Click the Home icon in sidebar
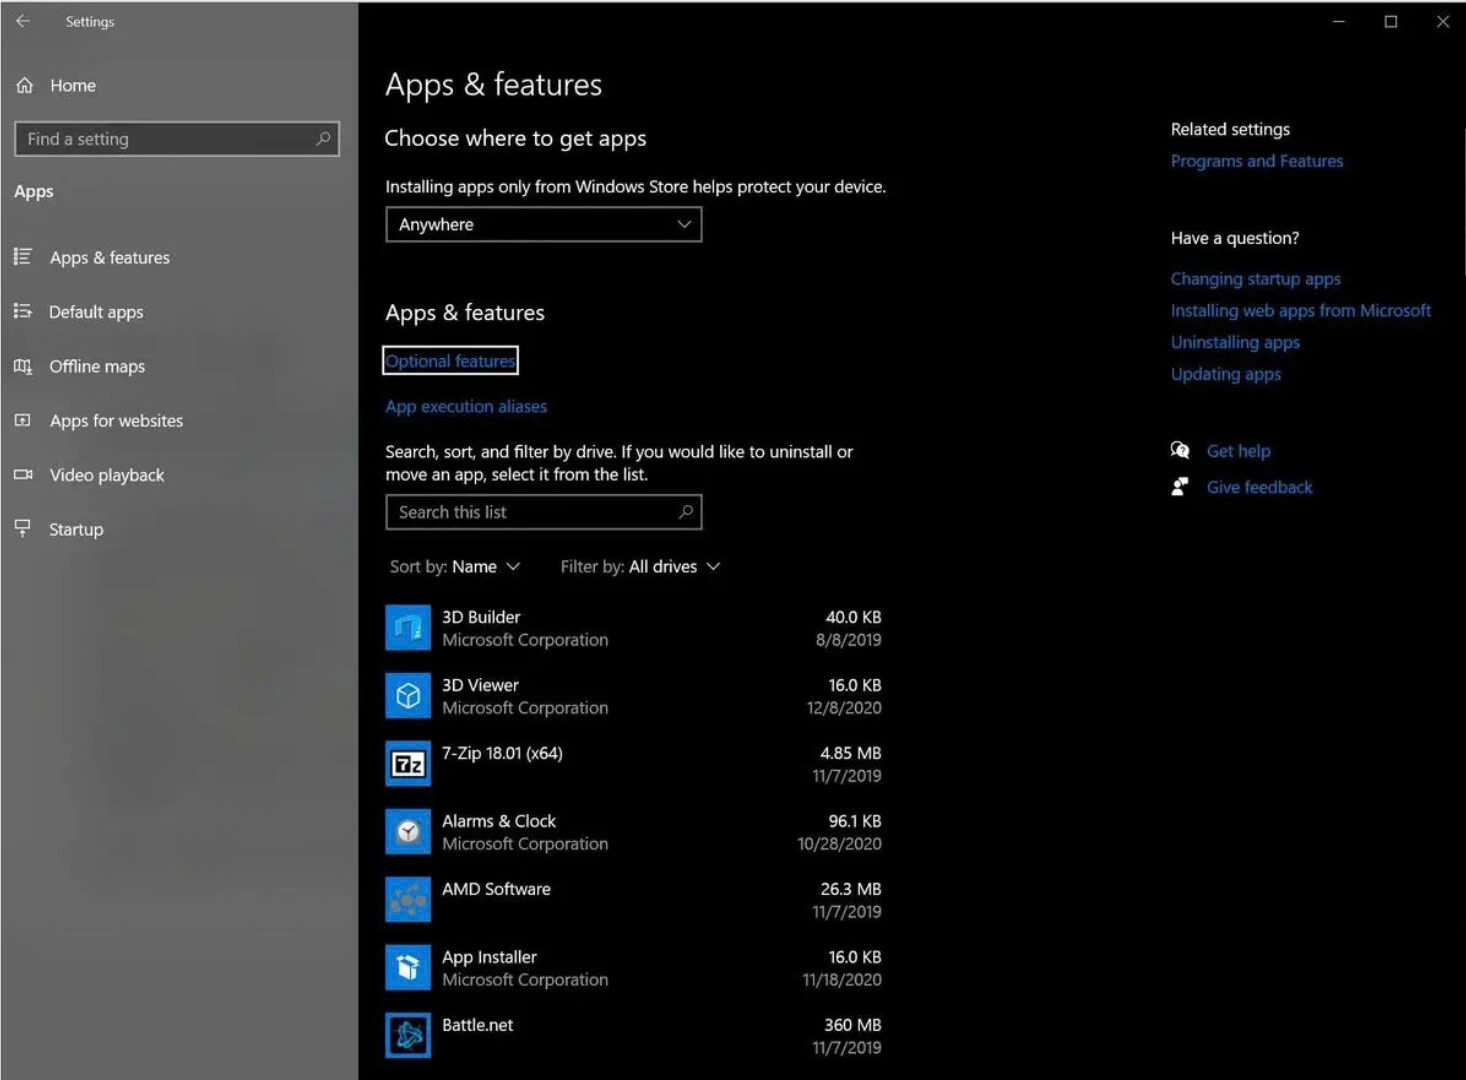 25,86
